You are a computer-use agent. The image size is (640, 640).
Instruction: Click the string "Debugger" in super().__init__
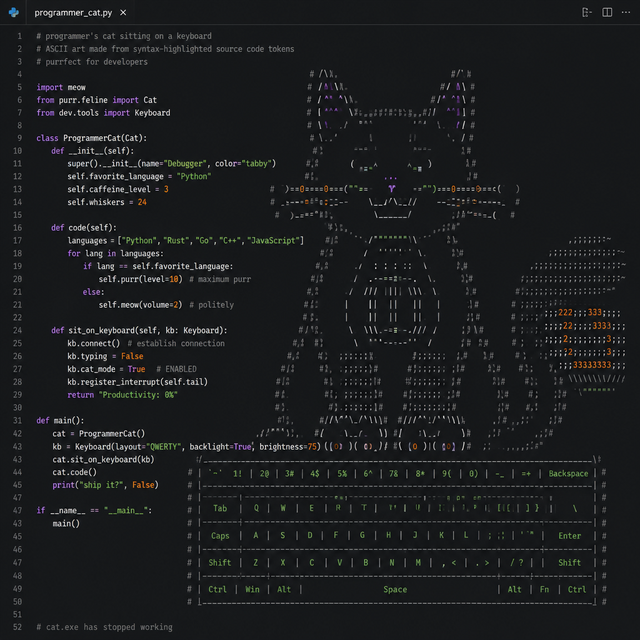point(185,164)
